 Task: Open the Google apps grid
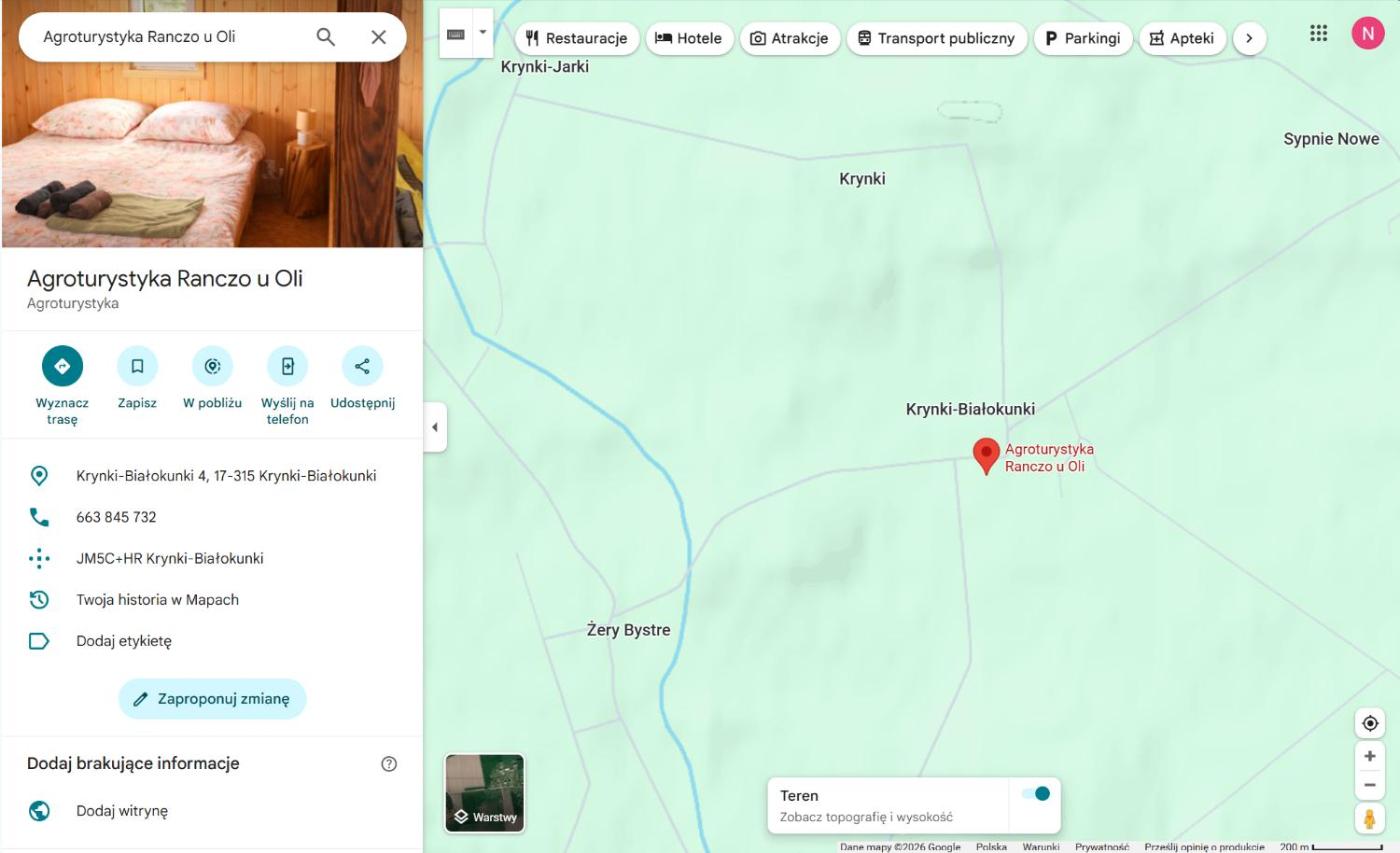point(1319,33)
